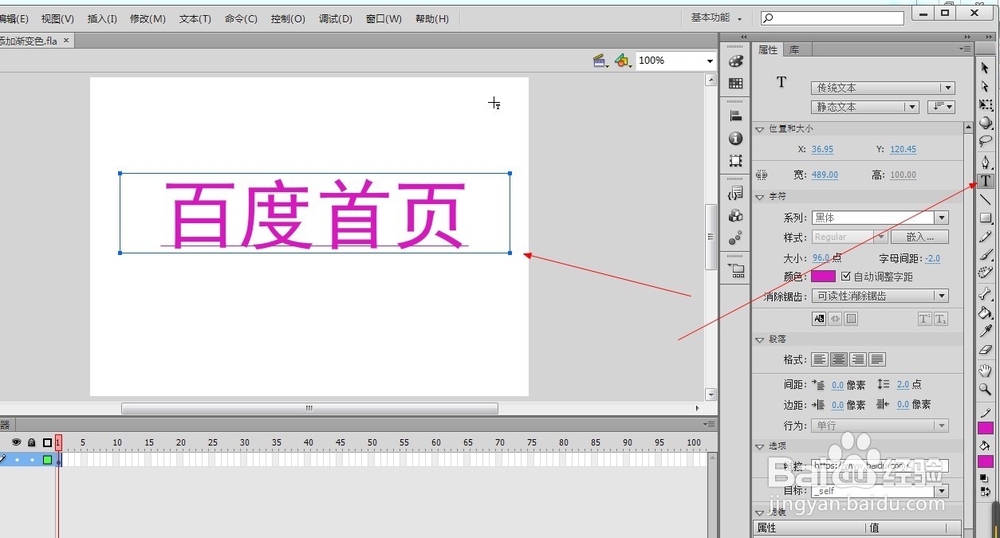Switch to the 库 tab
This screenshot has height=538, width=1000.
794,50
